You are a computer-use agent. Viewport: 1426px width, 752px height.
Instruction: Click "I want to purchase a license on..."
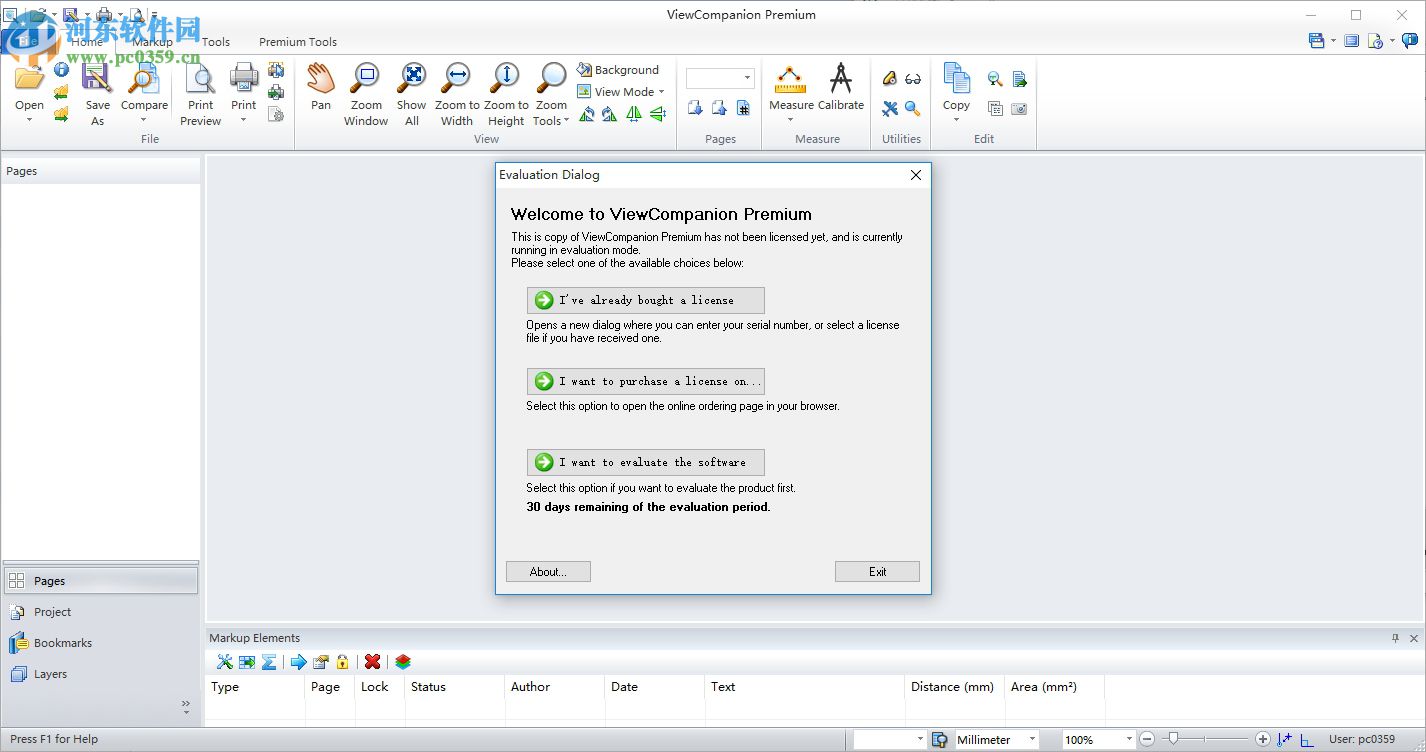646,381
